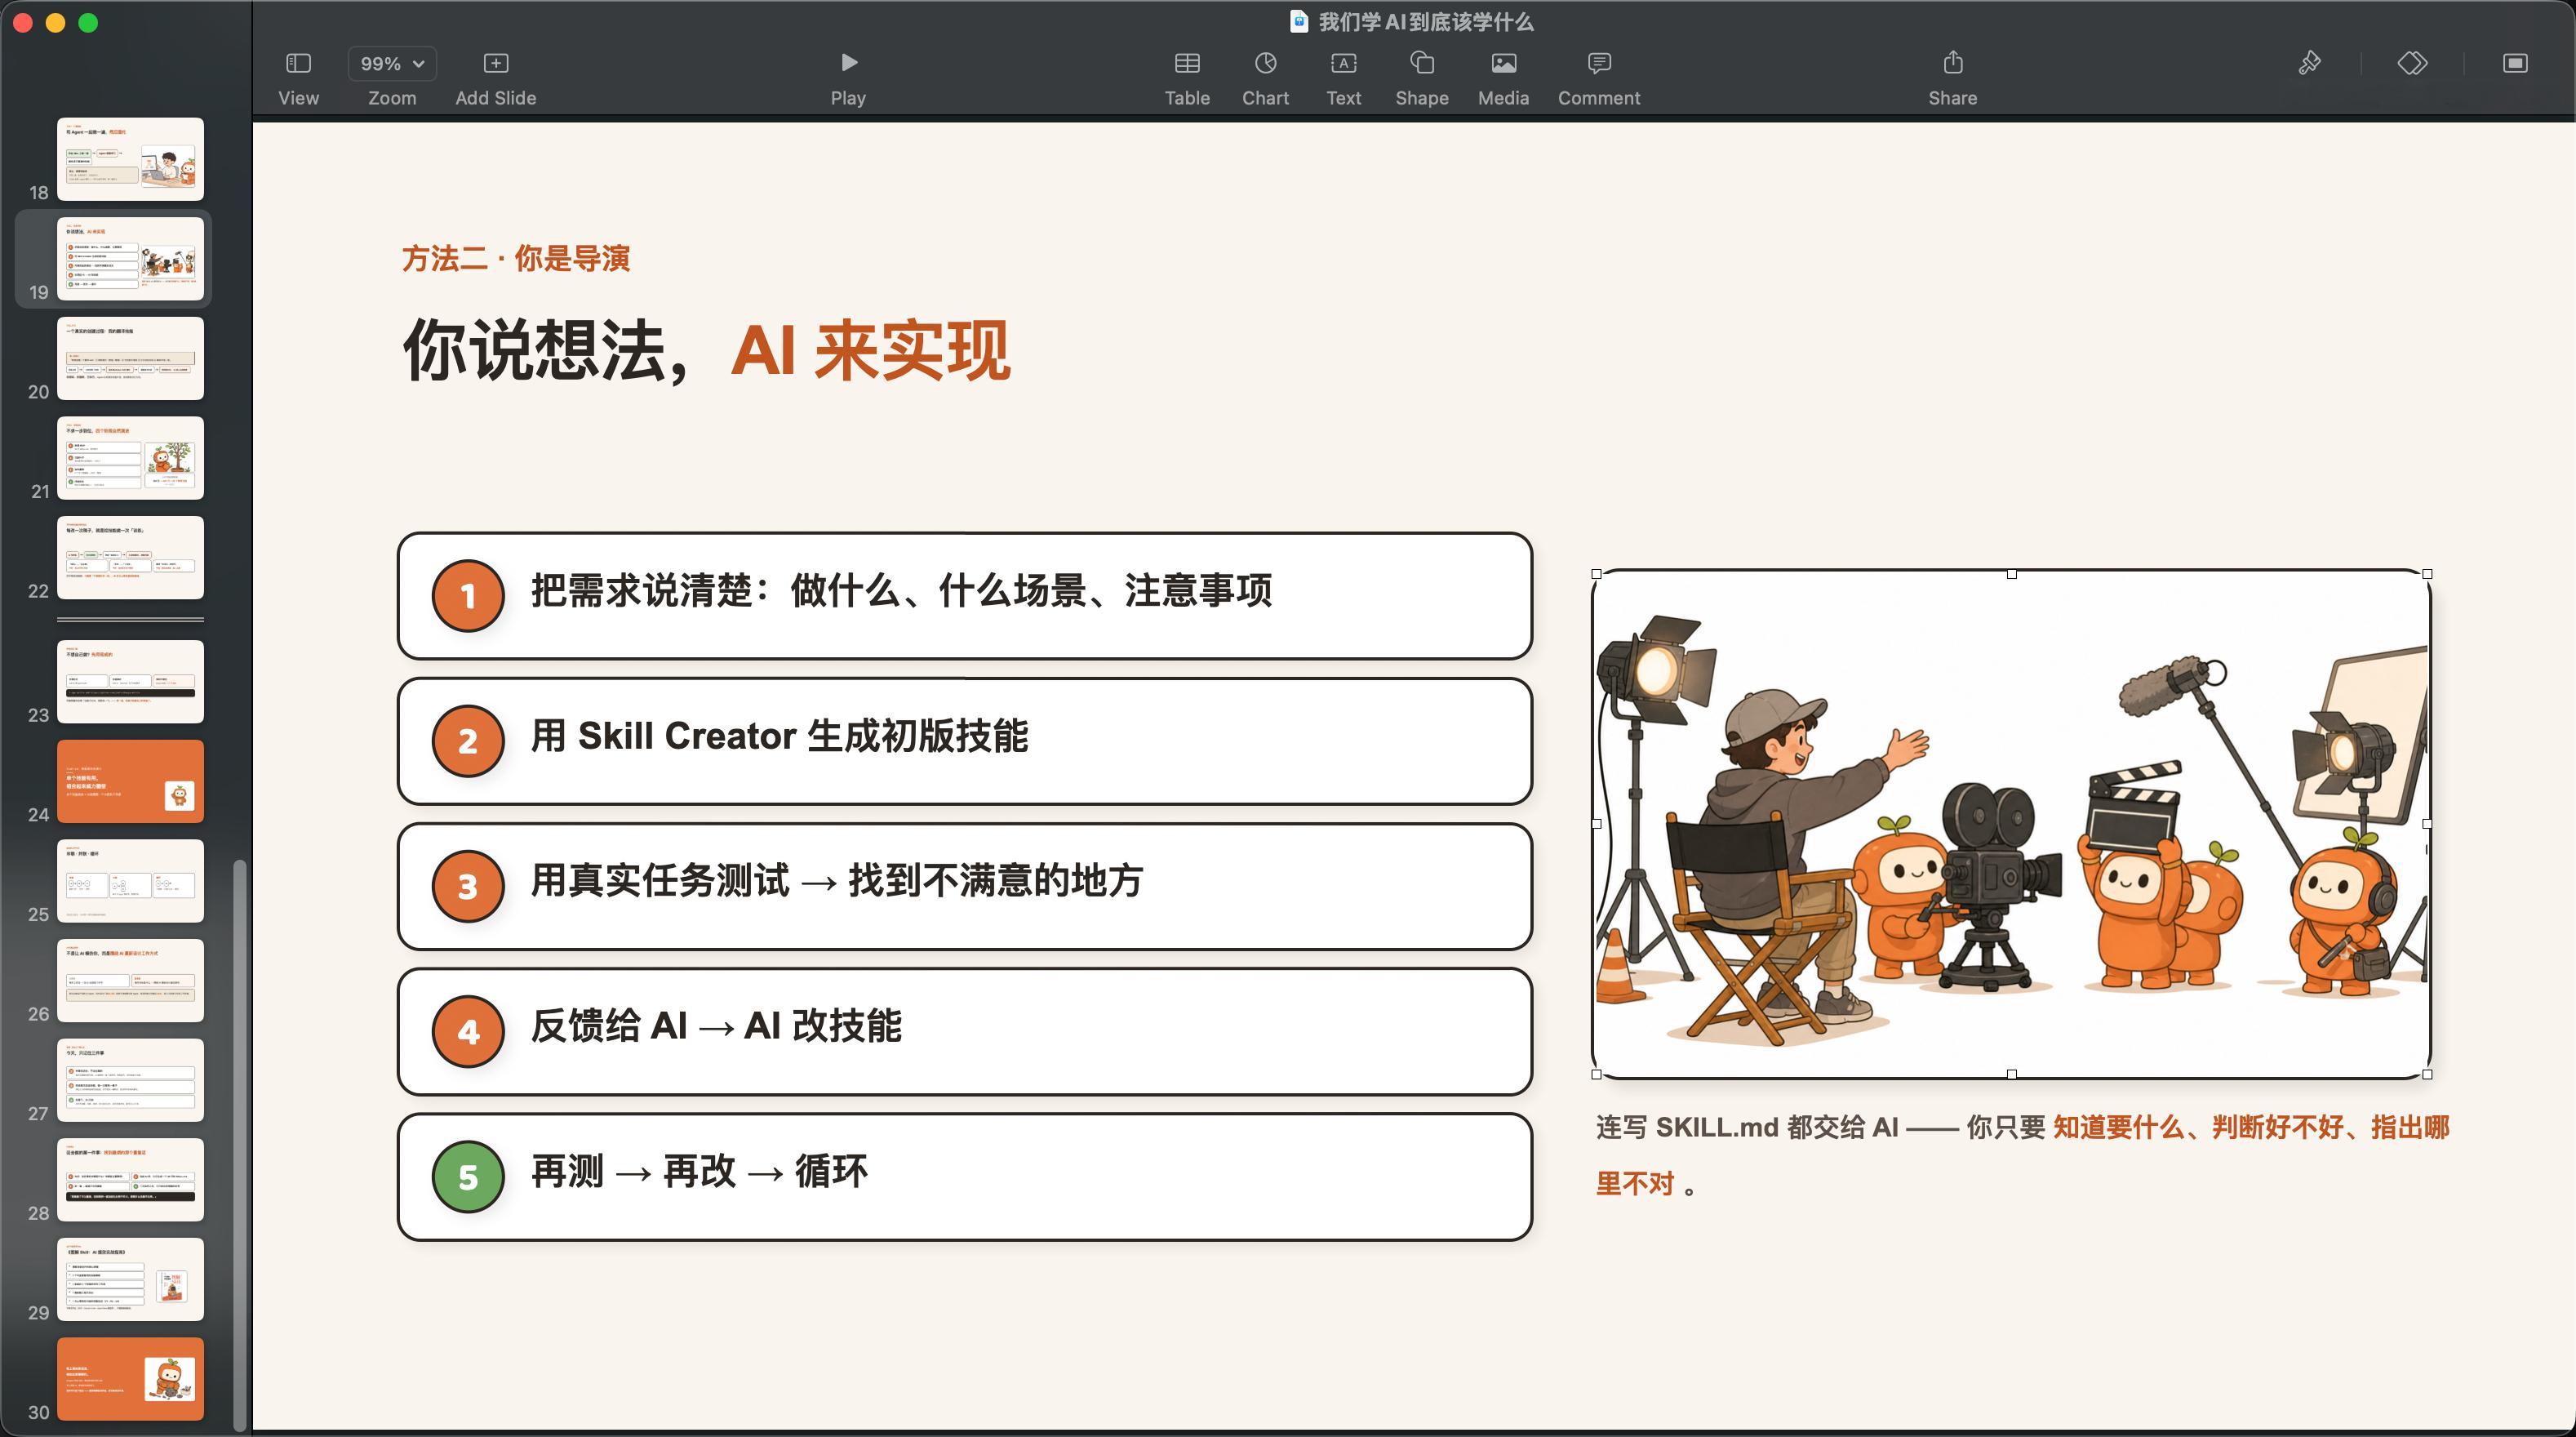Select the director illustration image
The width and height of the screenshot is (2576, 1437).
click(x=2011, y=824)
